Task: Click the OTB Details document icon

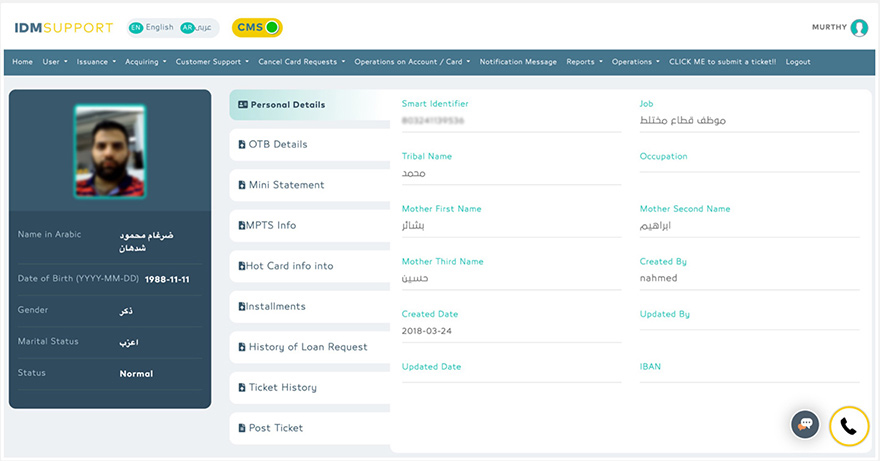Action: (x=242, y=144)
